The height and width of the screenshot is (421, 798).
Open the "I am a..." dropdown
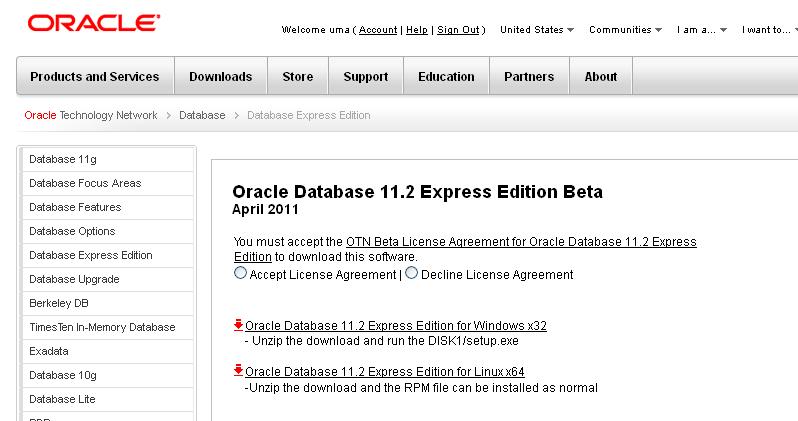pyautogui.click(x=701, y=30)
